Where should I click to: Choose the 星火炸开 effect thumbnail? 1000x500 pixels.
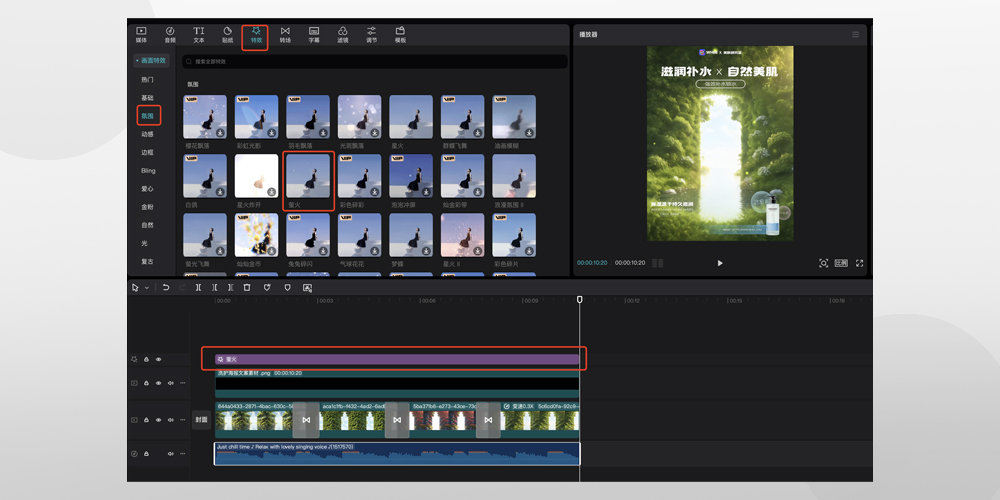[256, 176]
